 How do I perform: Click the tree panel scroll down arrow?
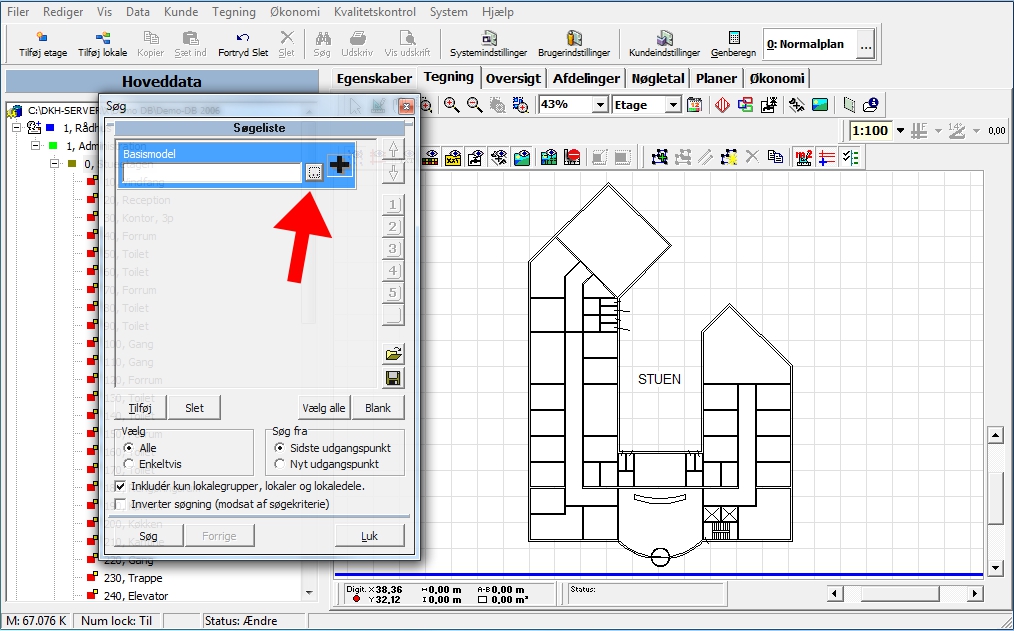point(309,593)
